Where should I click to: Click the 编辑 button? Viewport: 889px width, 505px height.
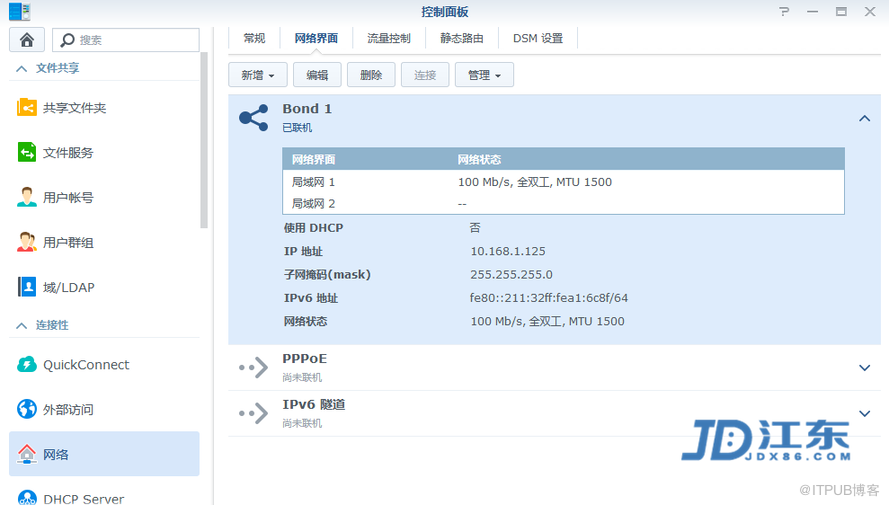[317, 75]
